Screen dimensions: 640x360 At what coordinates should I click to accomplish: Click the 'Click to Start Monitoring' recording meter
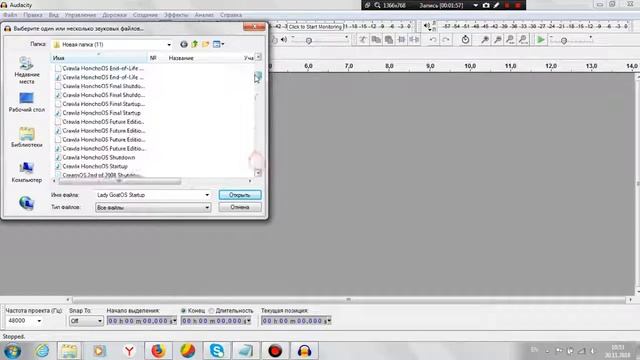315,27
